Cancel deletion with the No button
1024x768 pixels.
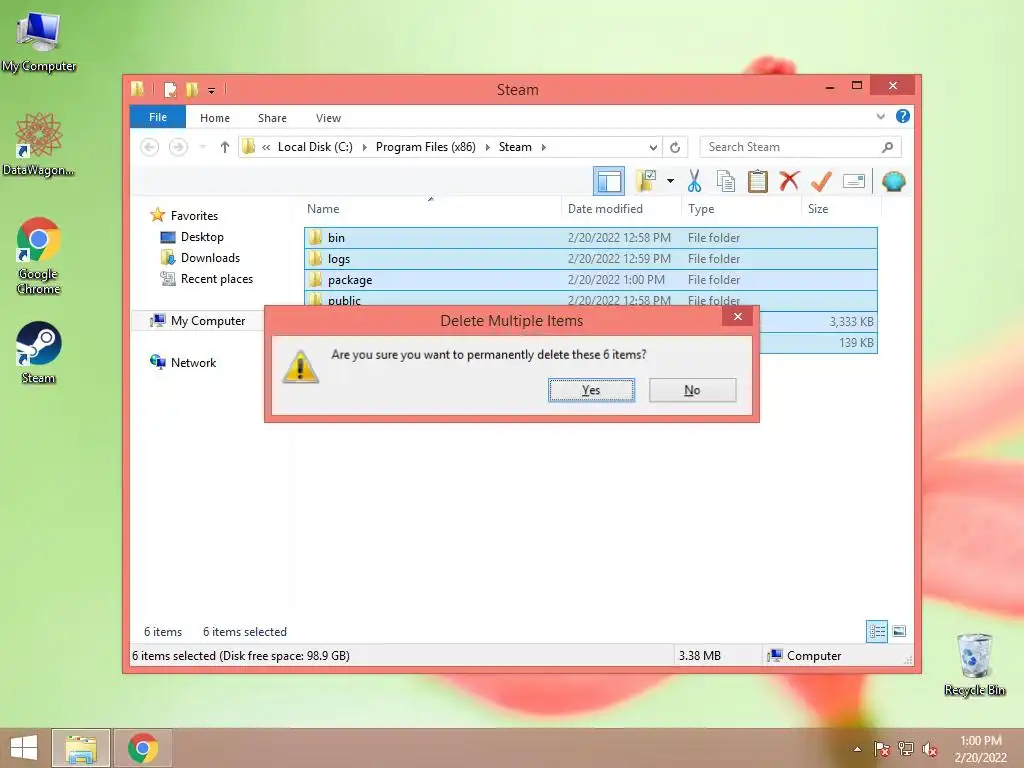click(692, 390)
